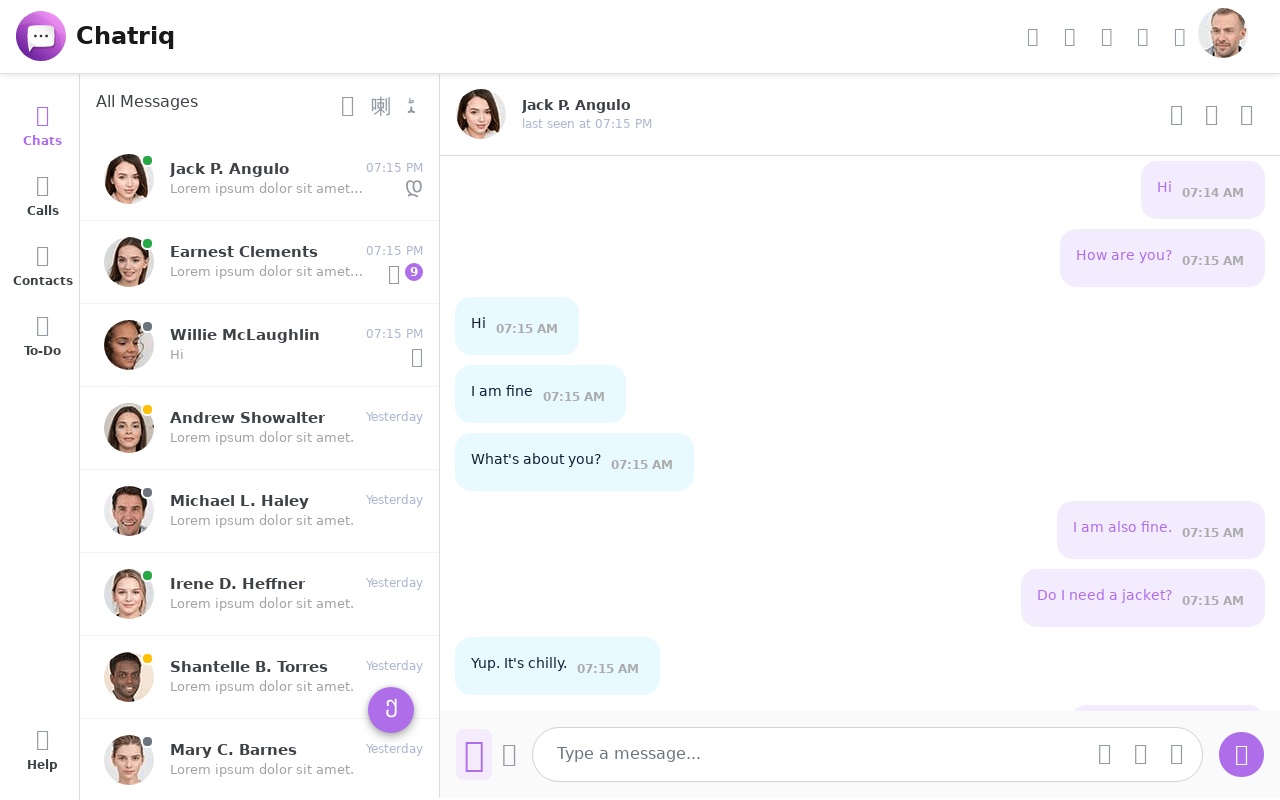This screenshot has height=800, width=1280.
Task: Open the Calls section in the sidebar
Action: [42, 197]
